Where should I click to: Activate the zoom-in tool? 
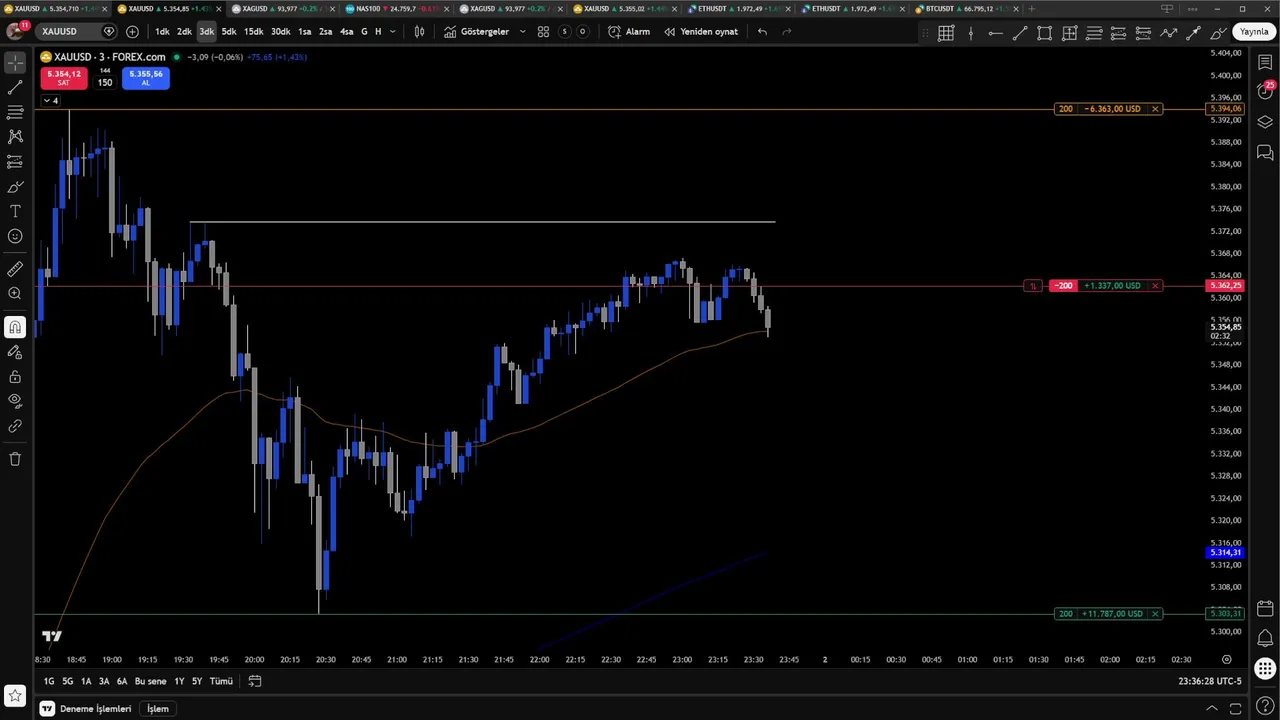pyautogui.click(x=15, y=294)
